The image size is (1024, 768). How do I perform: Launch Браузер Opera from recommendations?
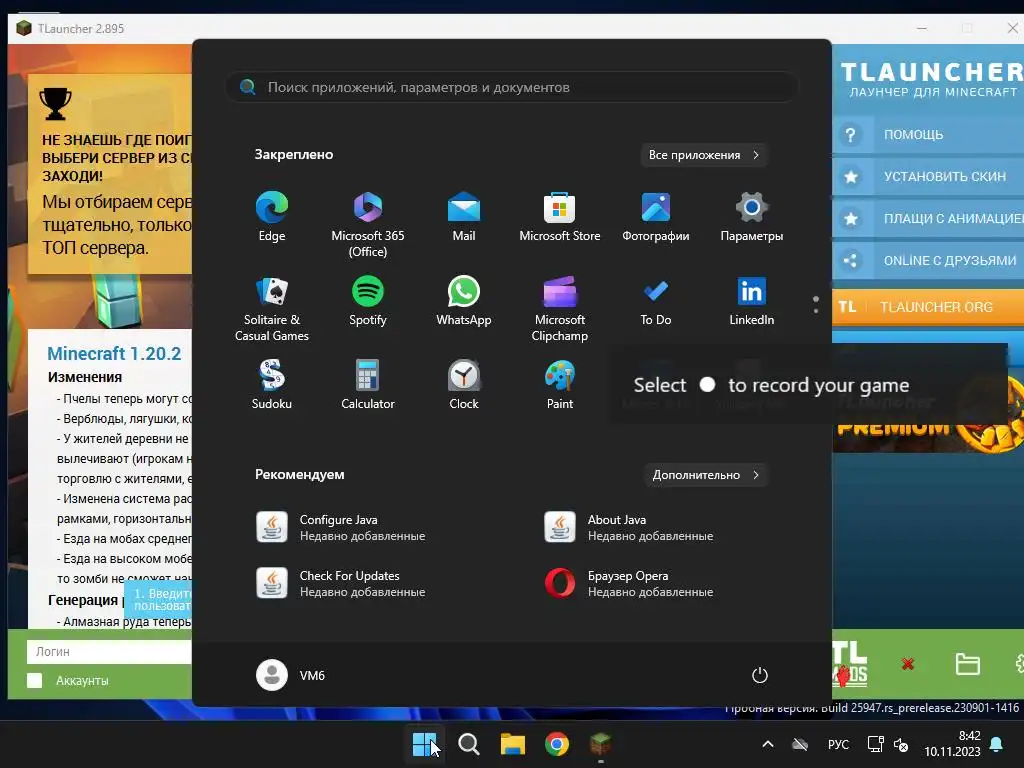pyautogui.click(x=629, y=583)
